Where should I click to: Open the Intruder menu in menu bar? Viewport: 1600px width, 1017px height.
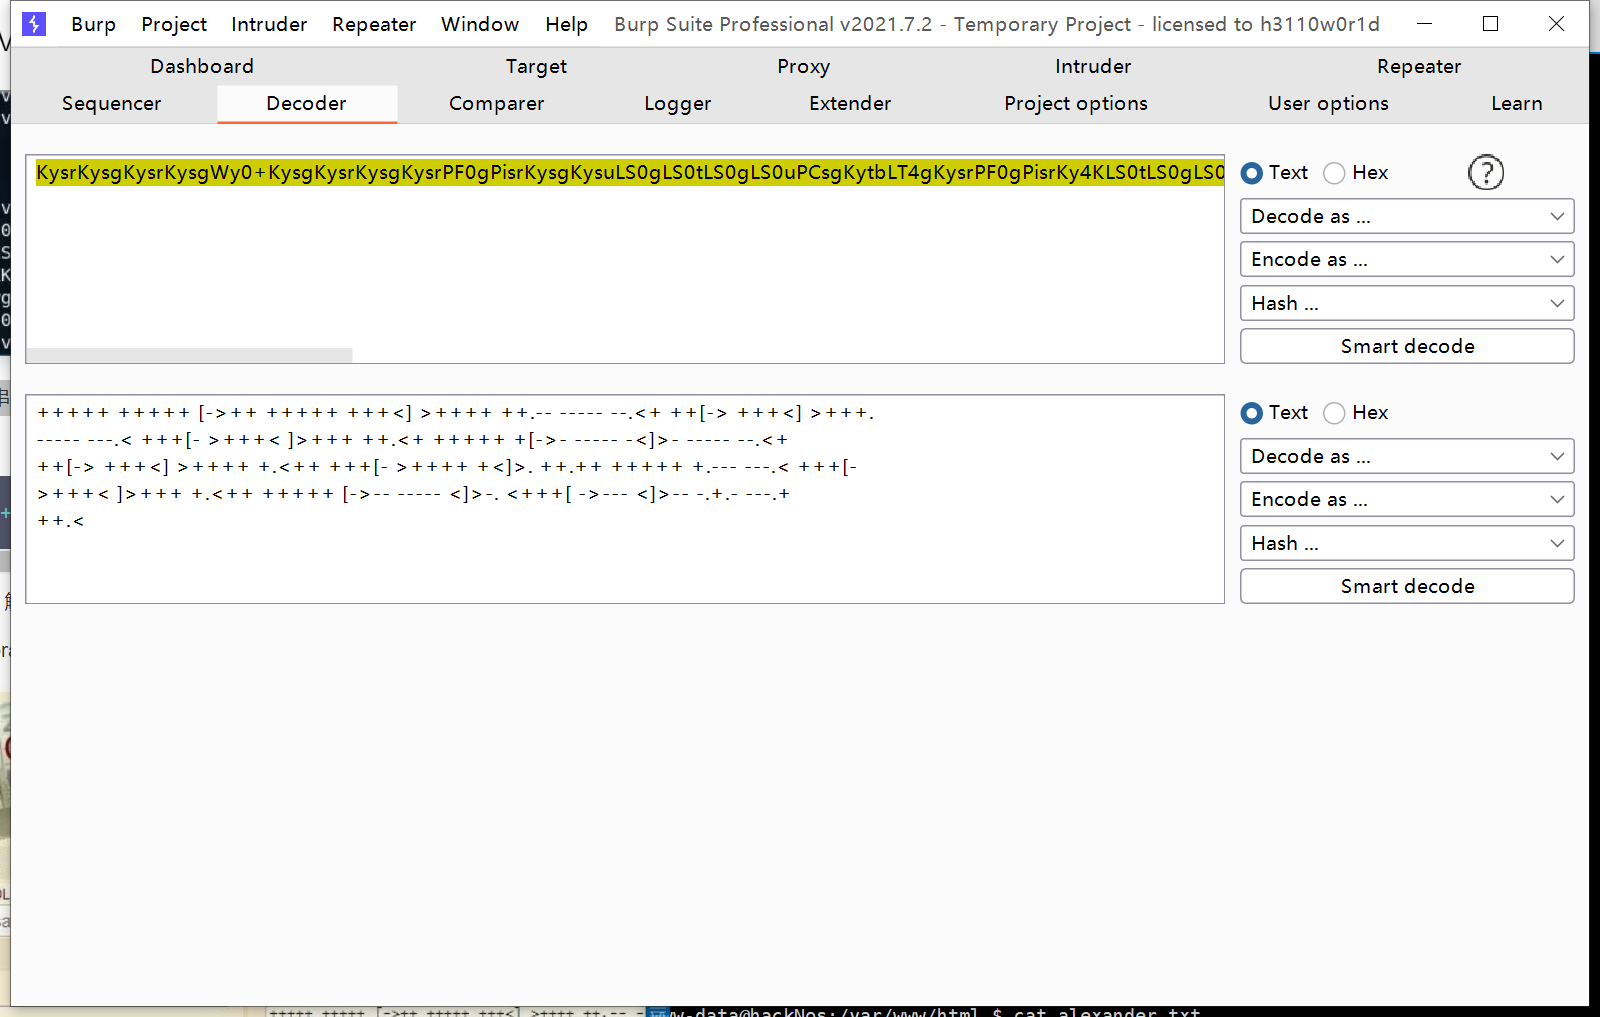[x=269, y=24]
